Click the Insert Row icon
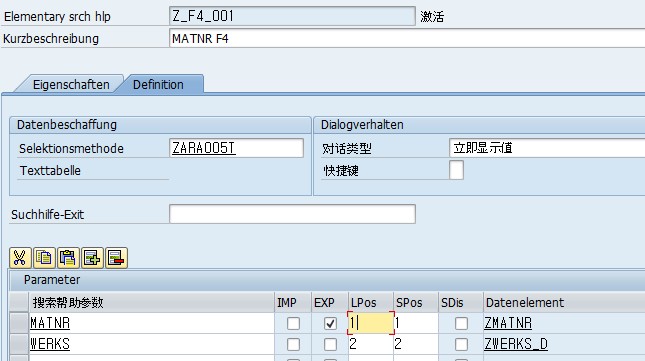Screen dimensions: 645x361 (x=92, y=258)
